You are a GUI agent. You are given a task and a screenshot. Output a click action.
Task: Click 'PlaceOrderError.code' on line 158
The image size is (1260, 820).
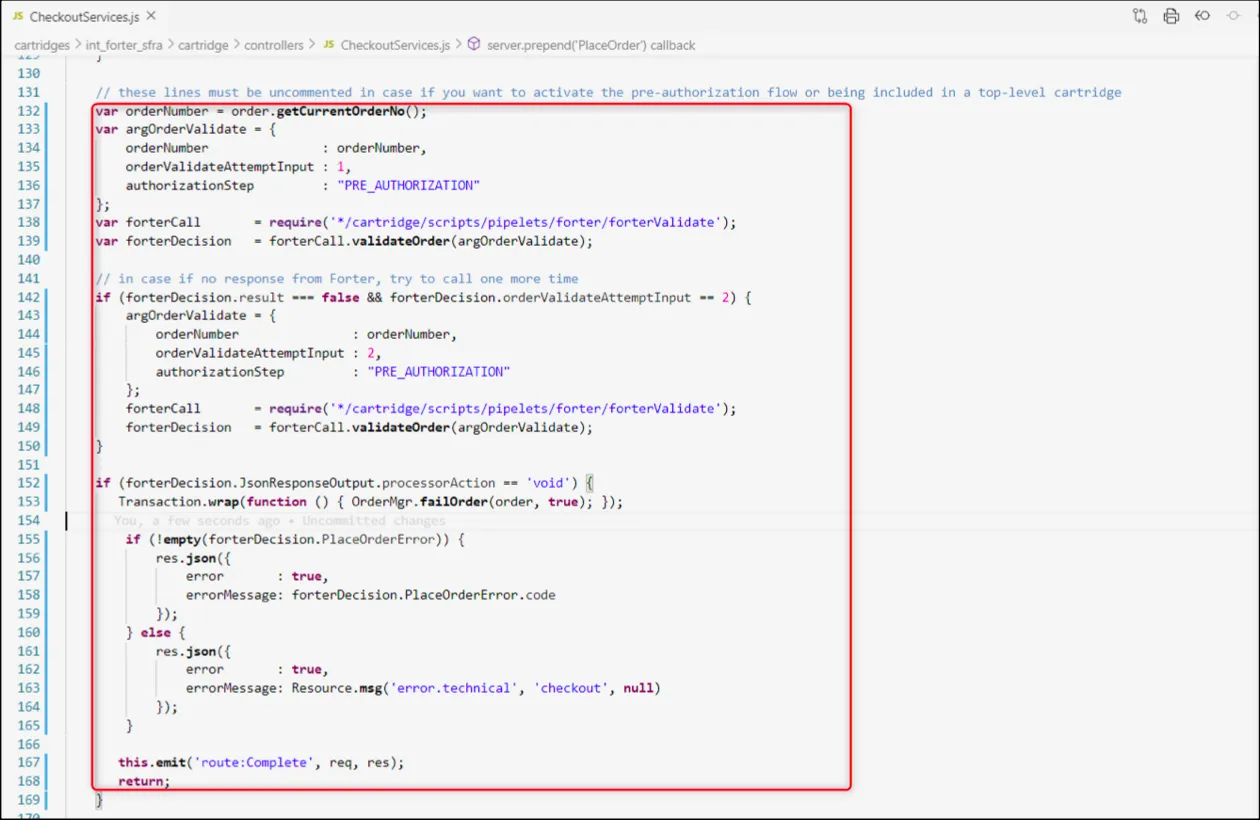[x=480, y=594]
